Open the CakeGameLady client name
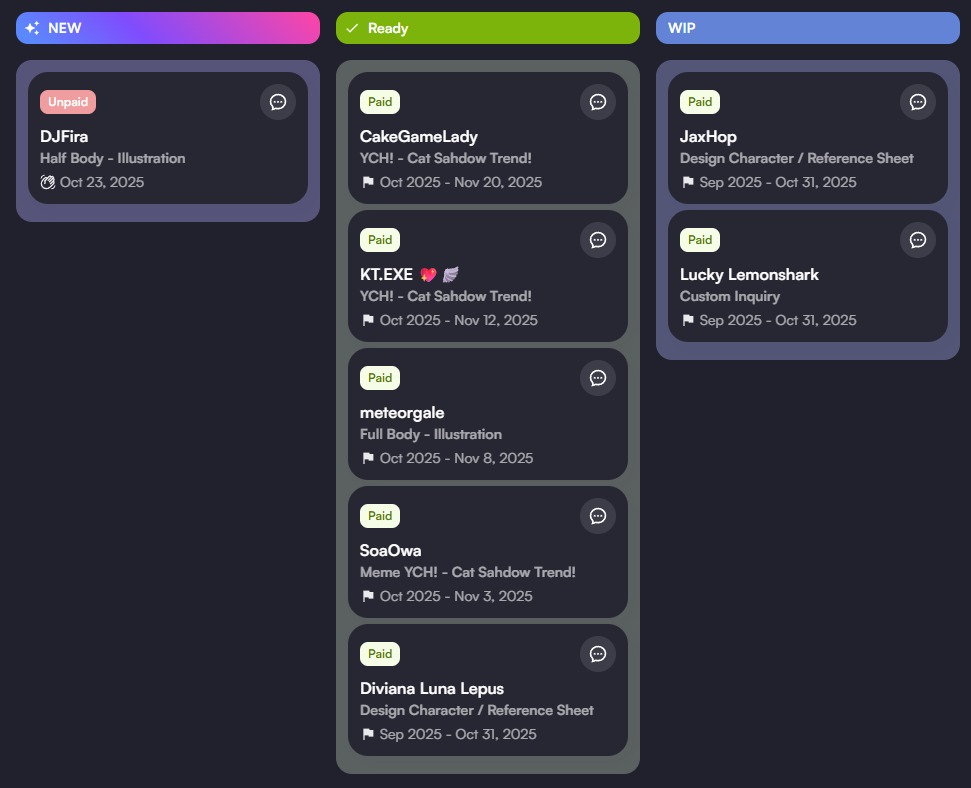This screenshot has height=788, width=971. [419, 137]
